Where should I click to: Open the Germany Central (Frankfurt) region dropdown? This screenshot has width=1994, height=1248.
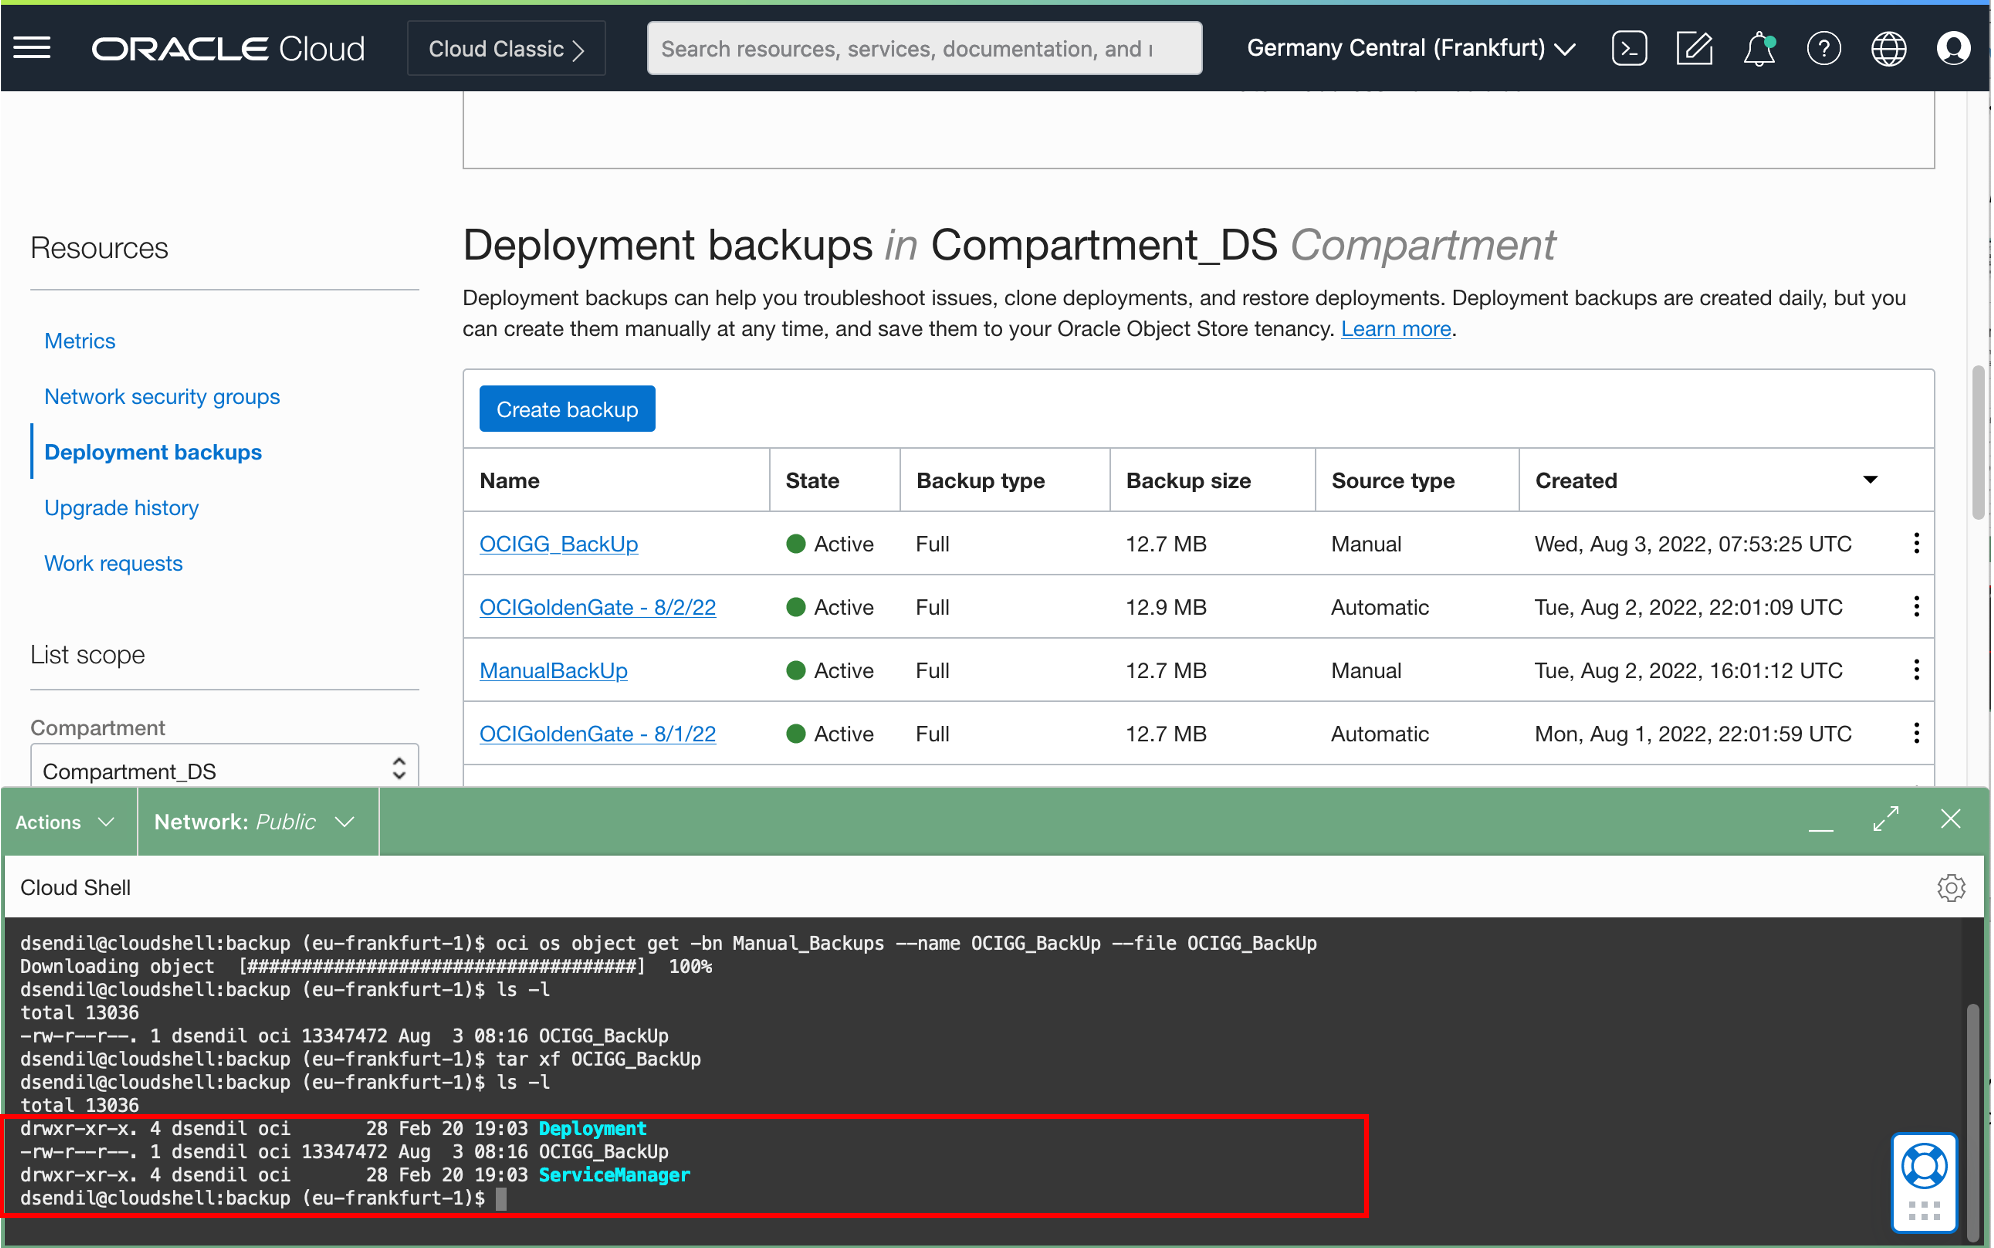[x=1409, y=47]
